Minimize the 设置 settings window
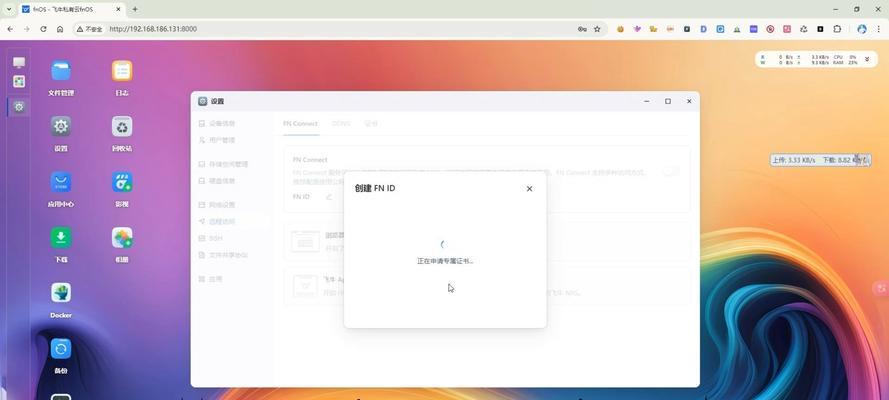Image resolution: width=889 pixels, height=400 pixels. [x=647, y=101]
